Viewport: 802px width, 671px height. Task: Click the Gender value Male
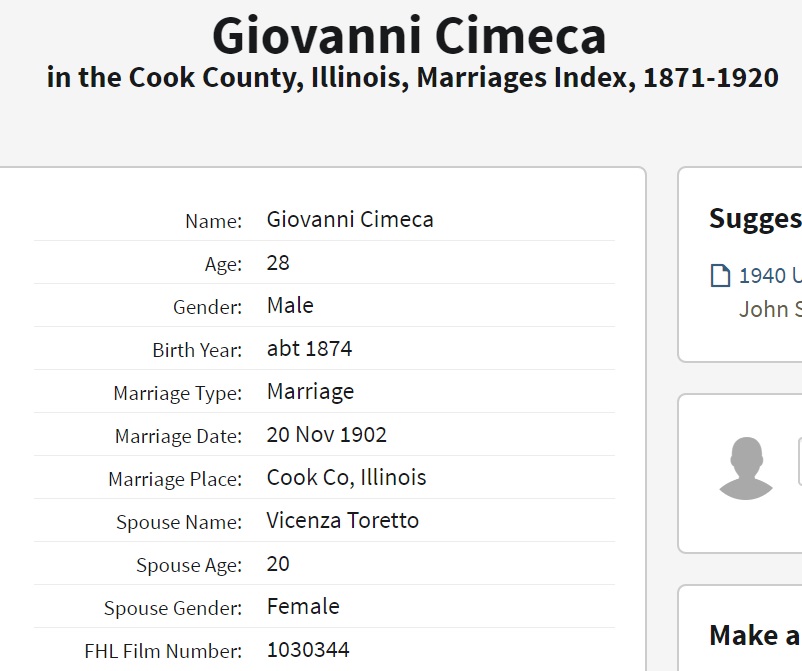(x=290, y=306)
